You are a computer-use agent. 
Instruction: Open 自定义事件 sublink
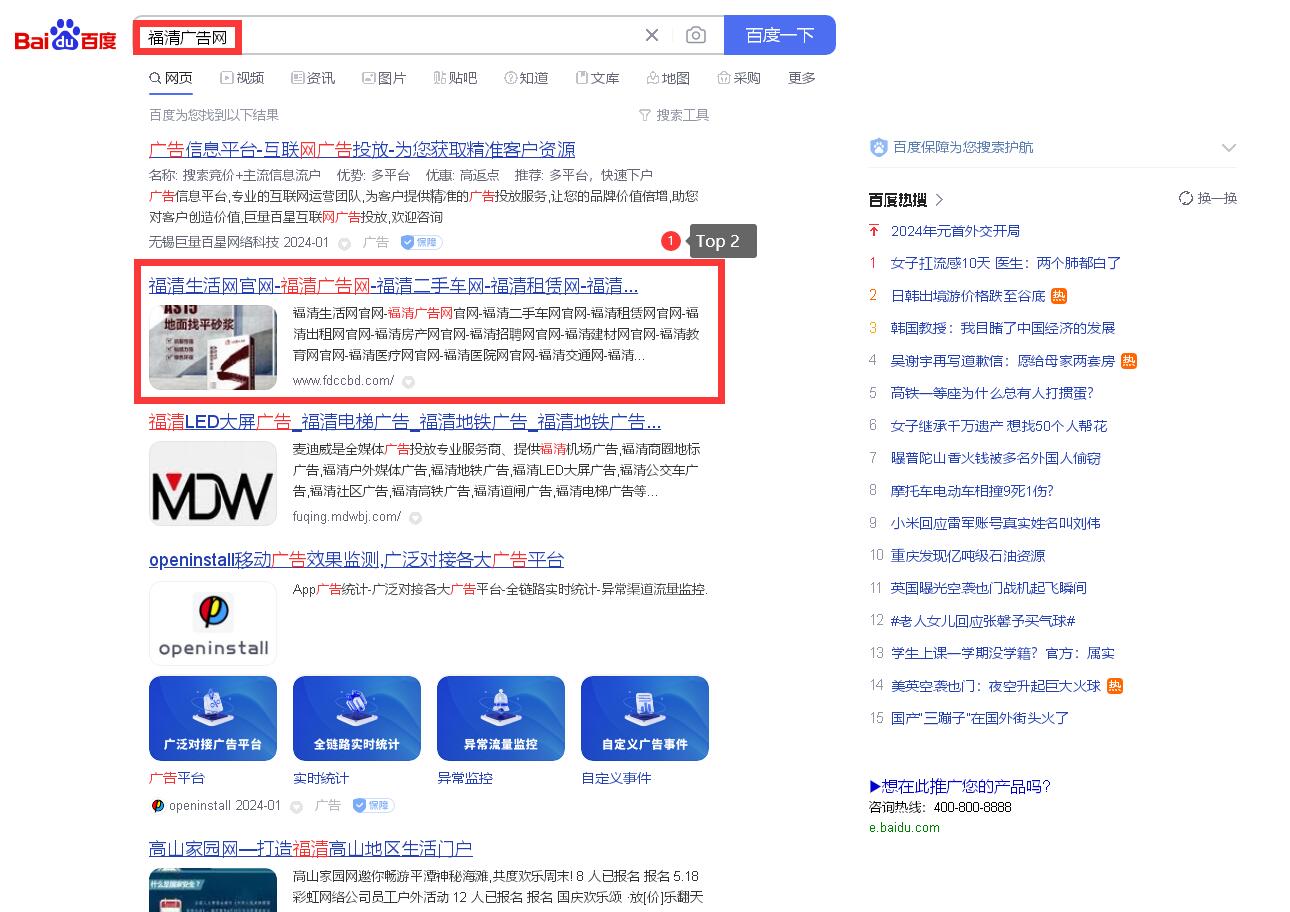pos(616,778)
